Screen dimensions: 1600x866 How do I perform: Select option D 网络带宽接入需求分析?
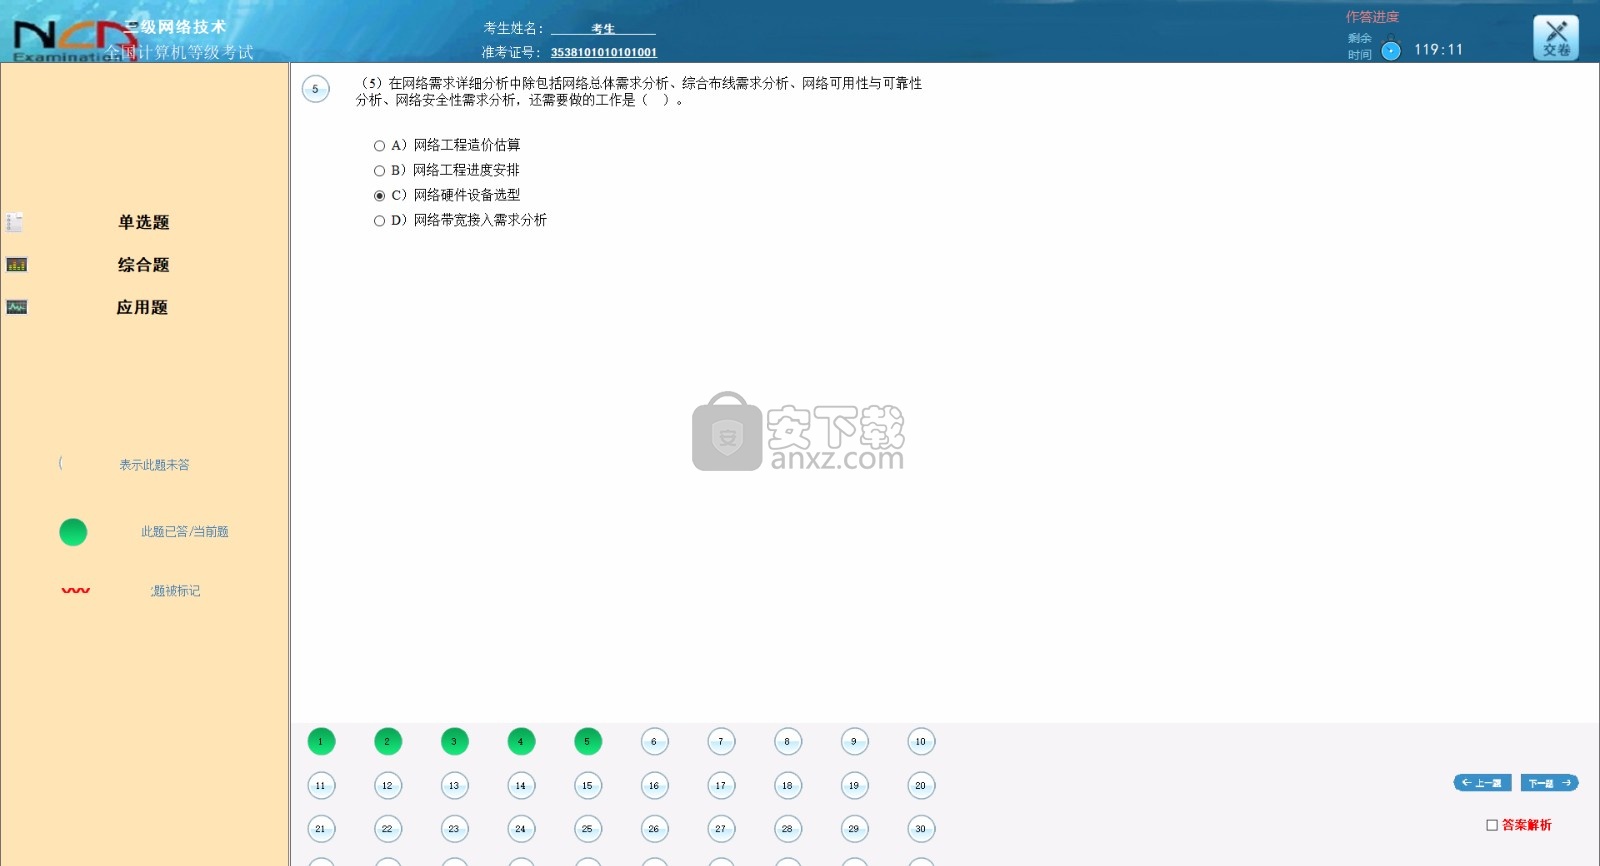[x=379, y=221]
